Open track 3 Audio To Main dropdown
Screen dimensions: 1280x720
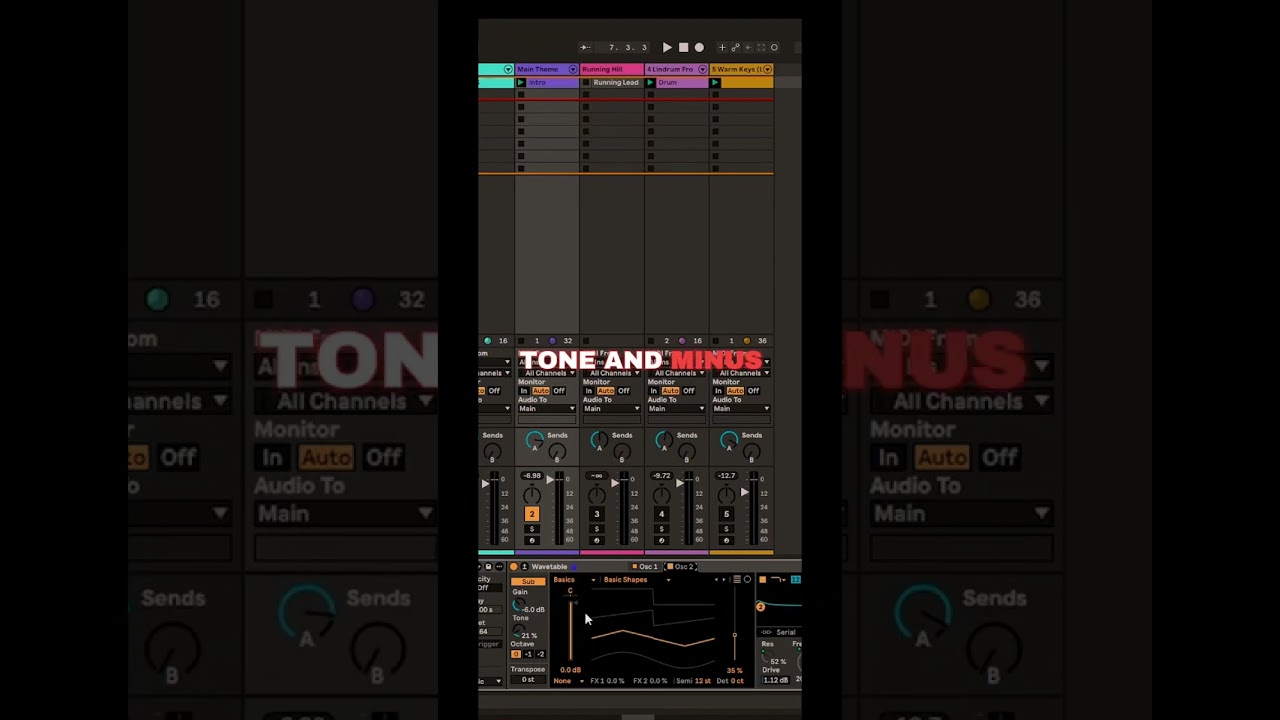pos(612,408)
